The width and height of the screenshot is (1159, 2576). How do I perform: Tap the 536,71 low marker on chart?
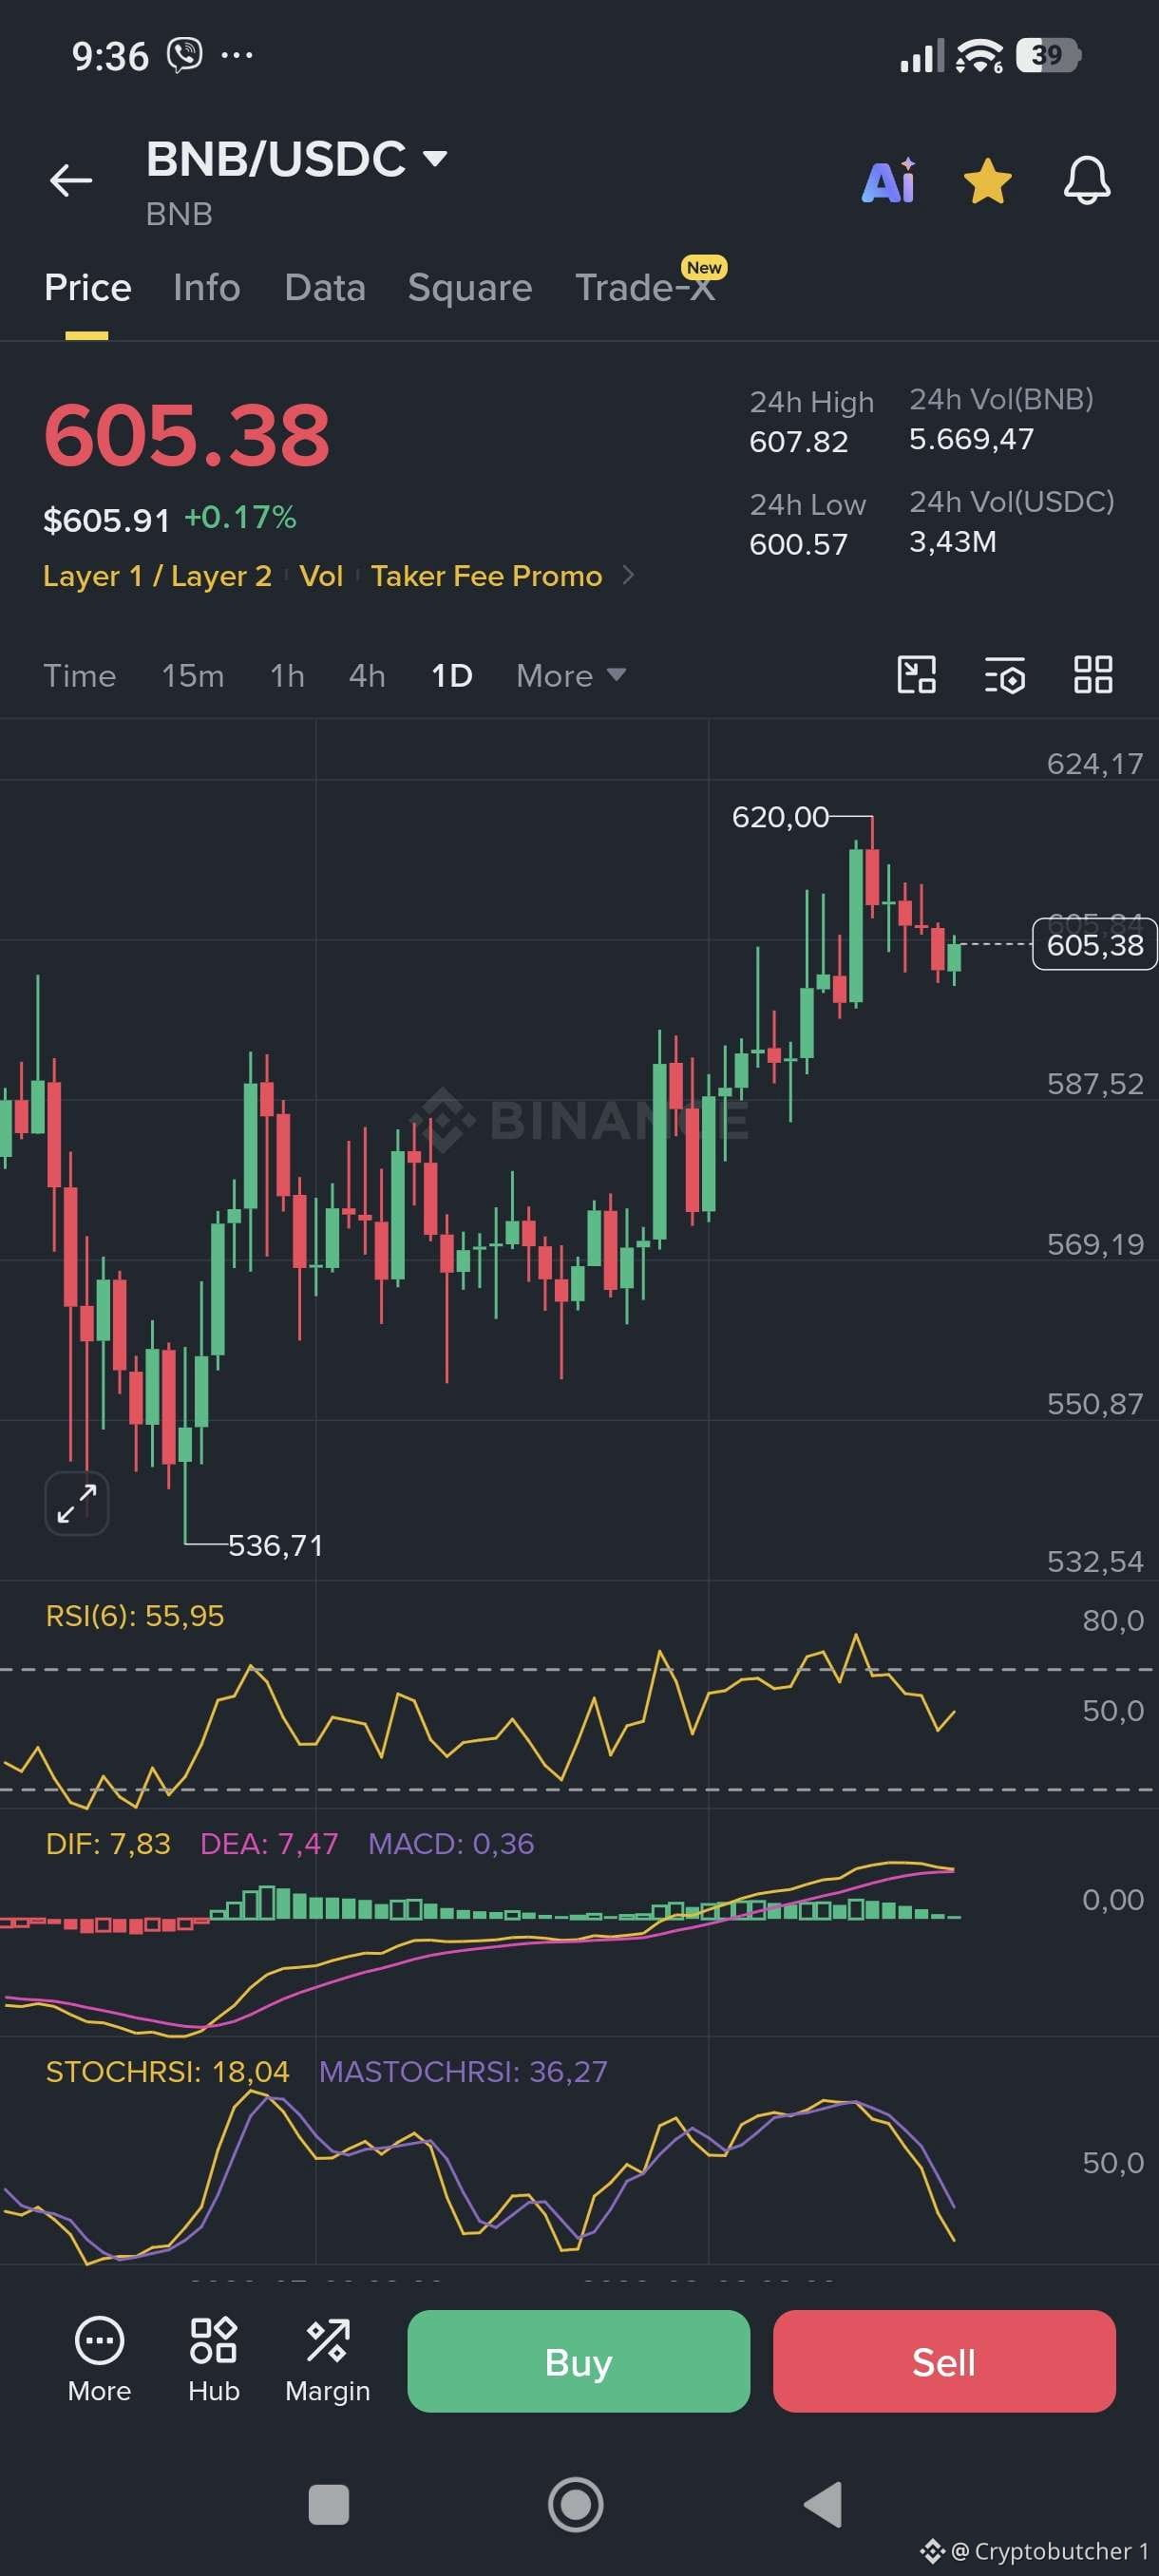(275, 1546)
